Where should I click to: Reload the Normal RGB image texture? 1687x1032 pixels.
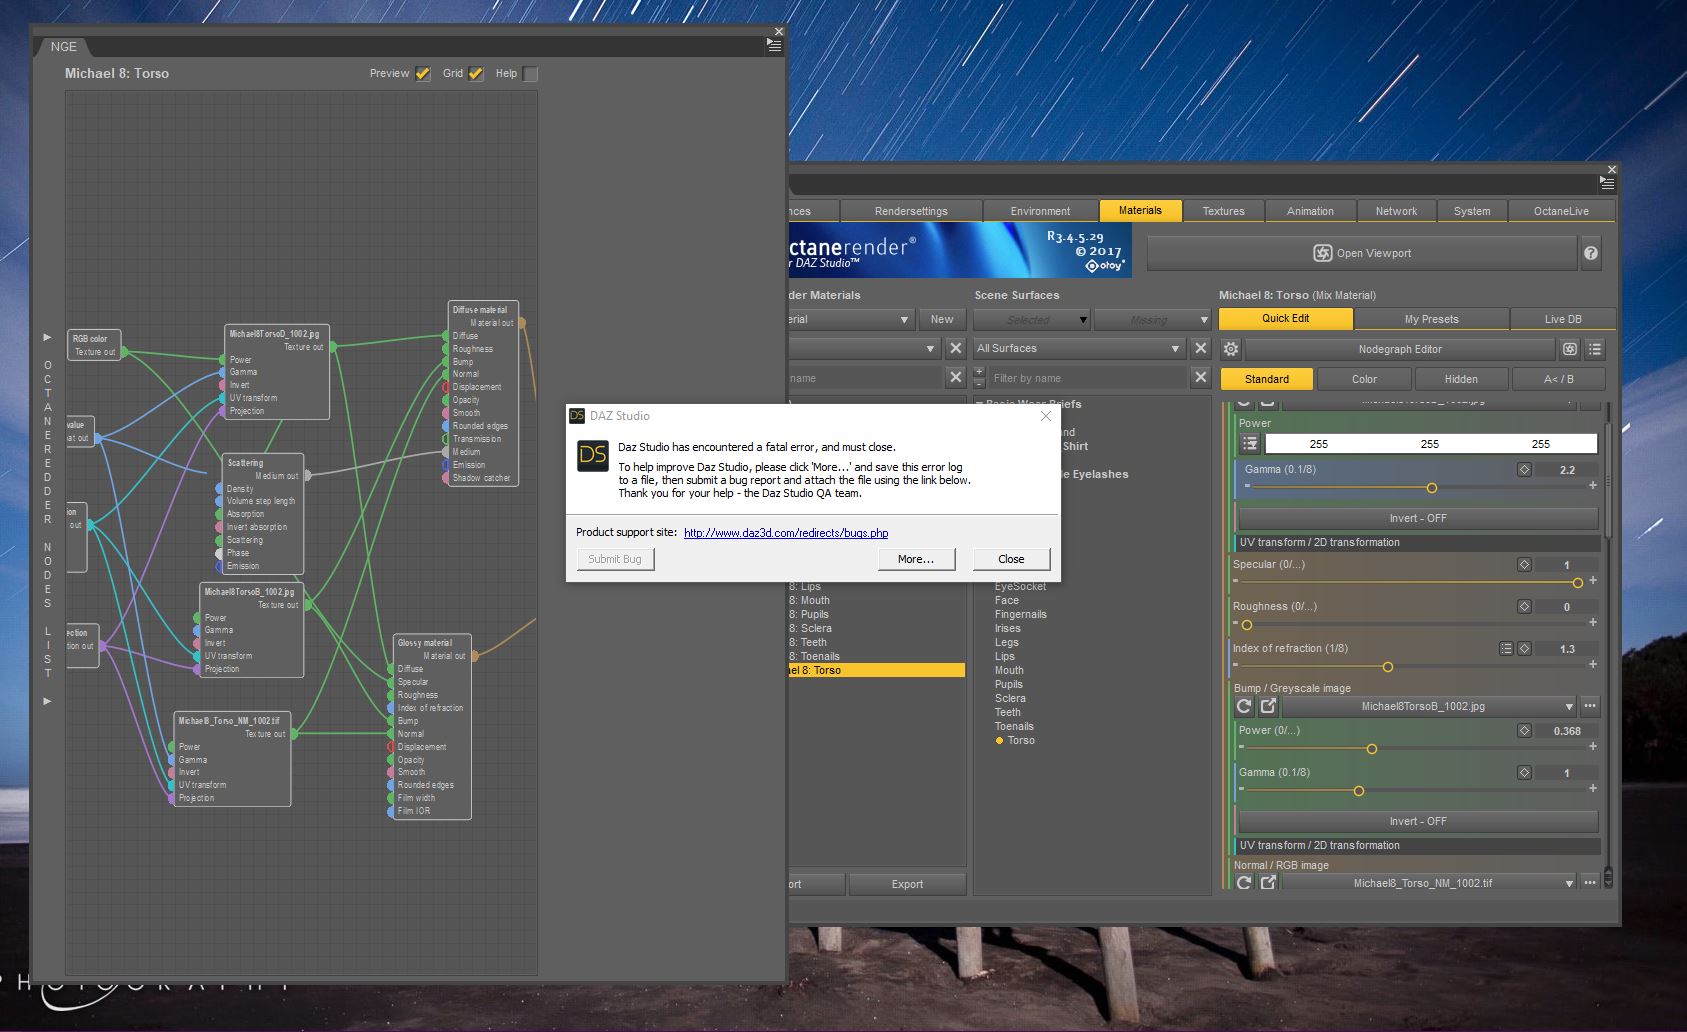pos(1244,883)
